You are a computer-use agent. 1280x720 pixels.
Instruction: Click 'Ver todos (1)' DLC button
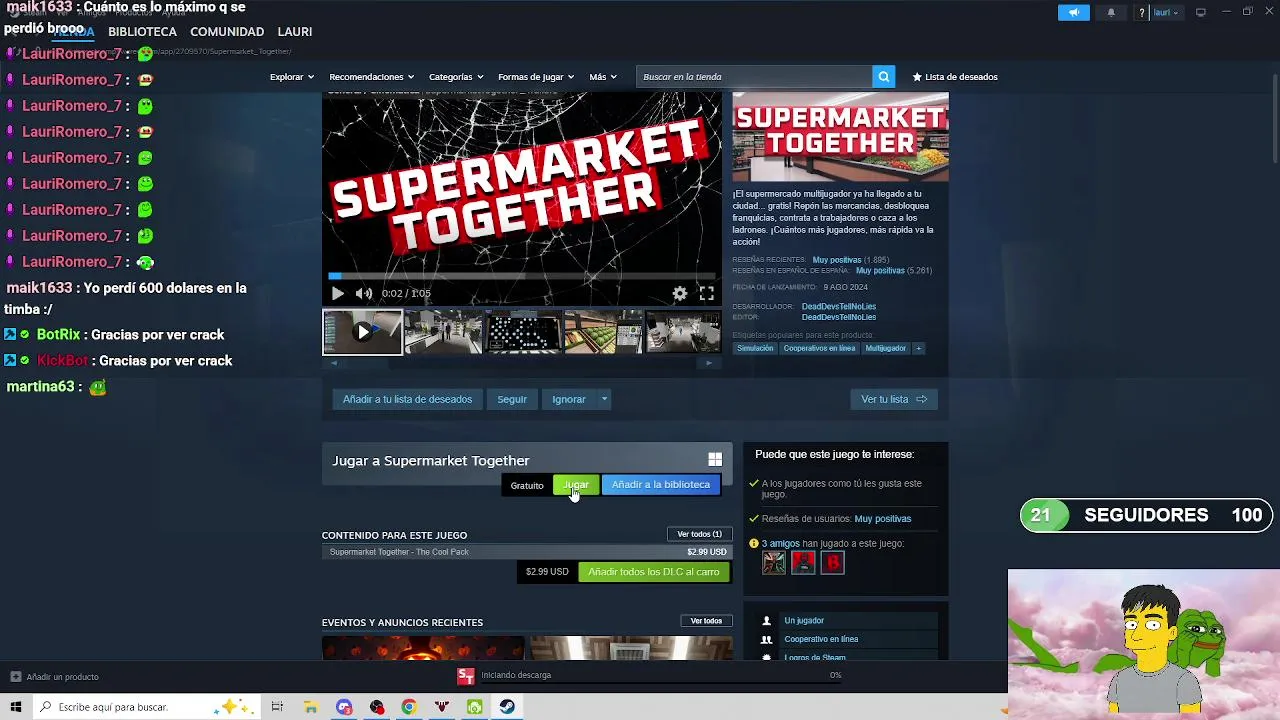pos(699,534)
